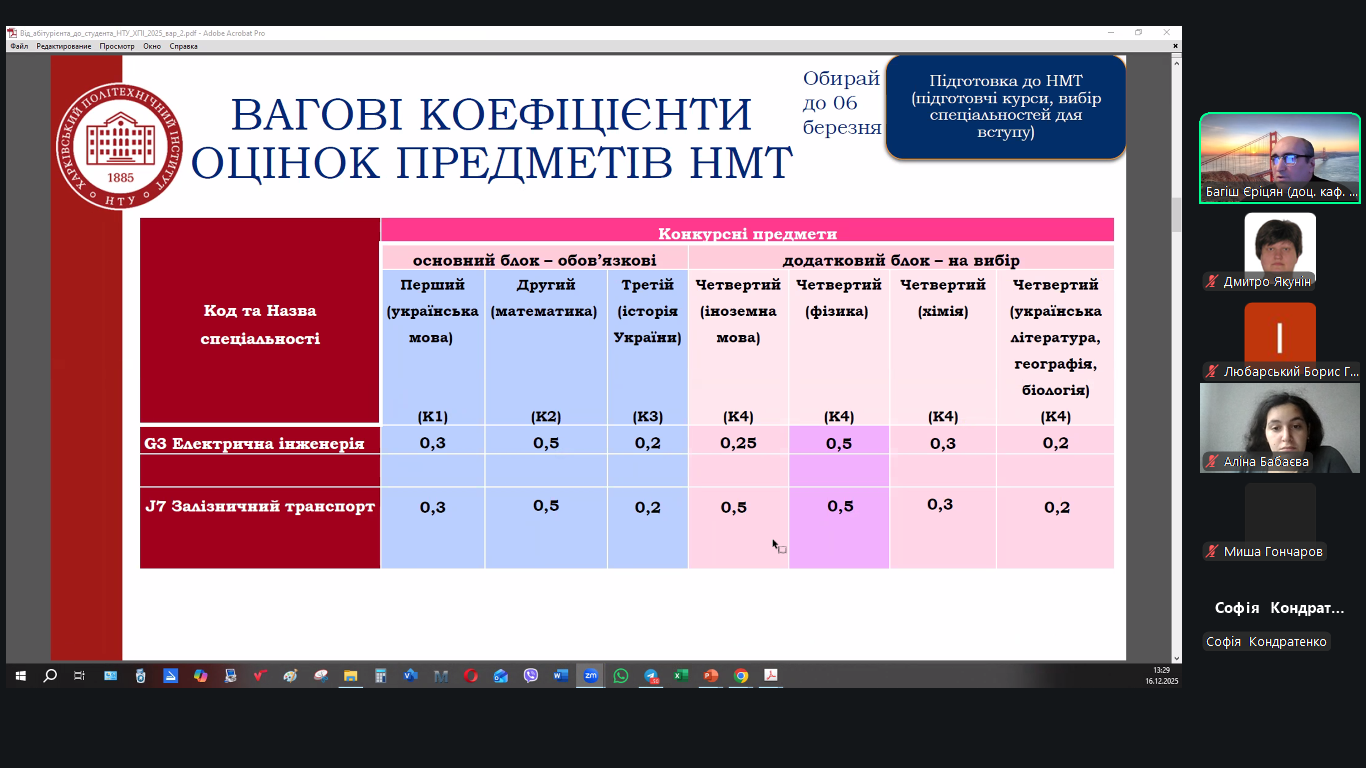Click muted mic icon beside Миша Гончаров

1212,552
